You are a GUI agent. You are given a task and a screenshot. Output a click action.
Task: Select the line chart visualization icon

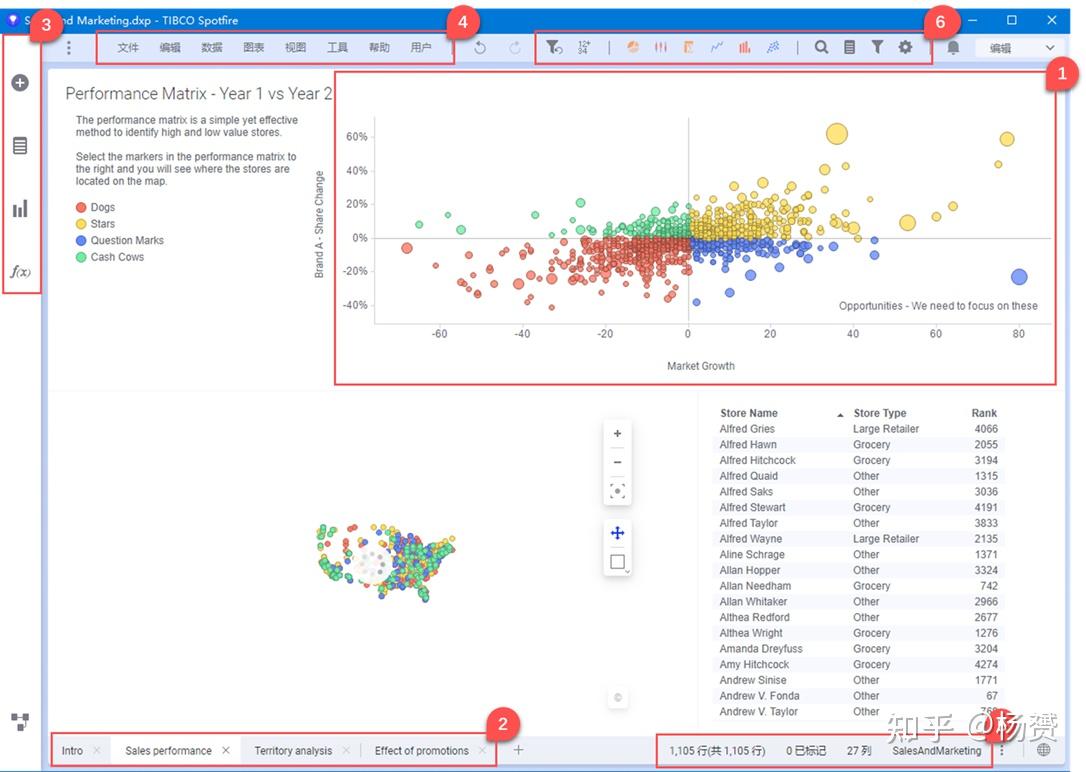pos(716,46)
